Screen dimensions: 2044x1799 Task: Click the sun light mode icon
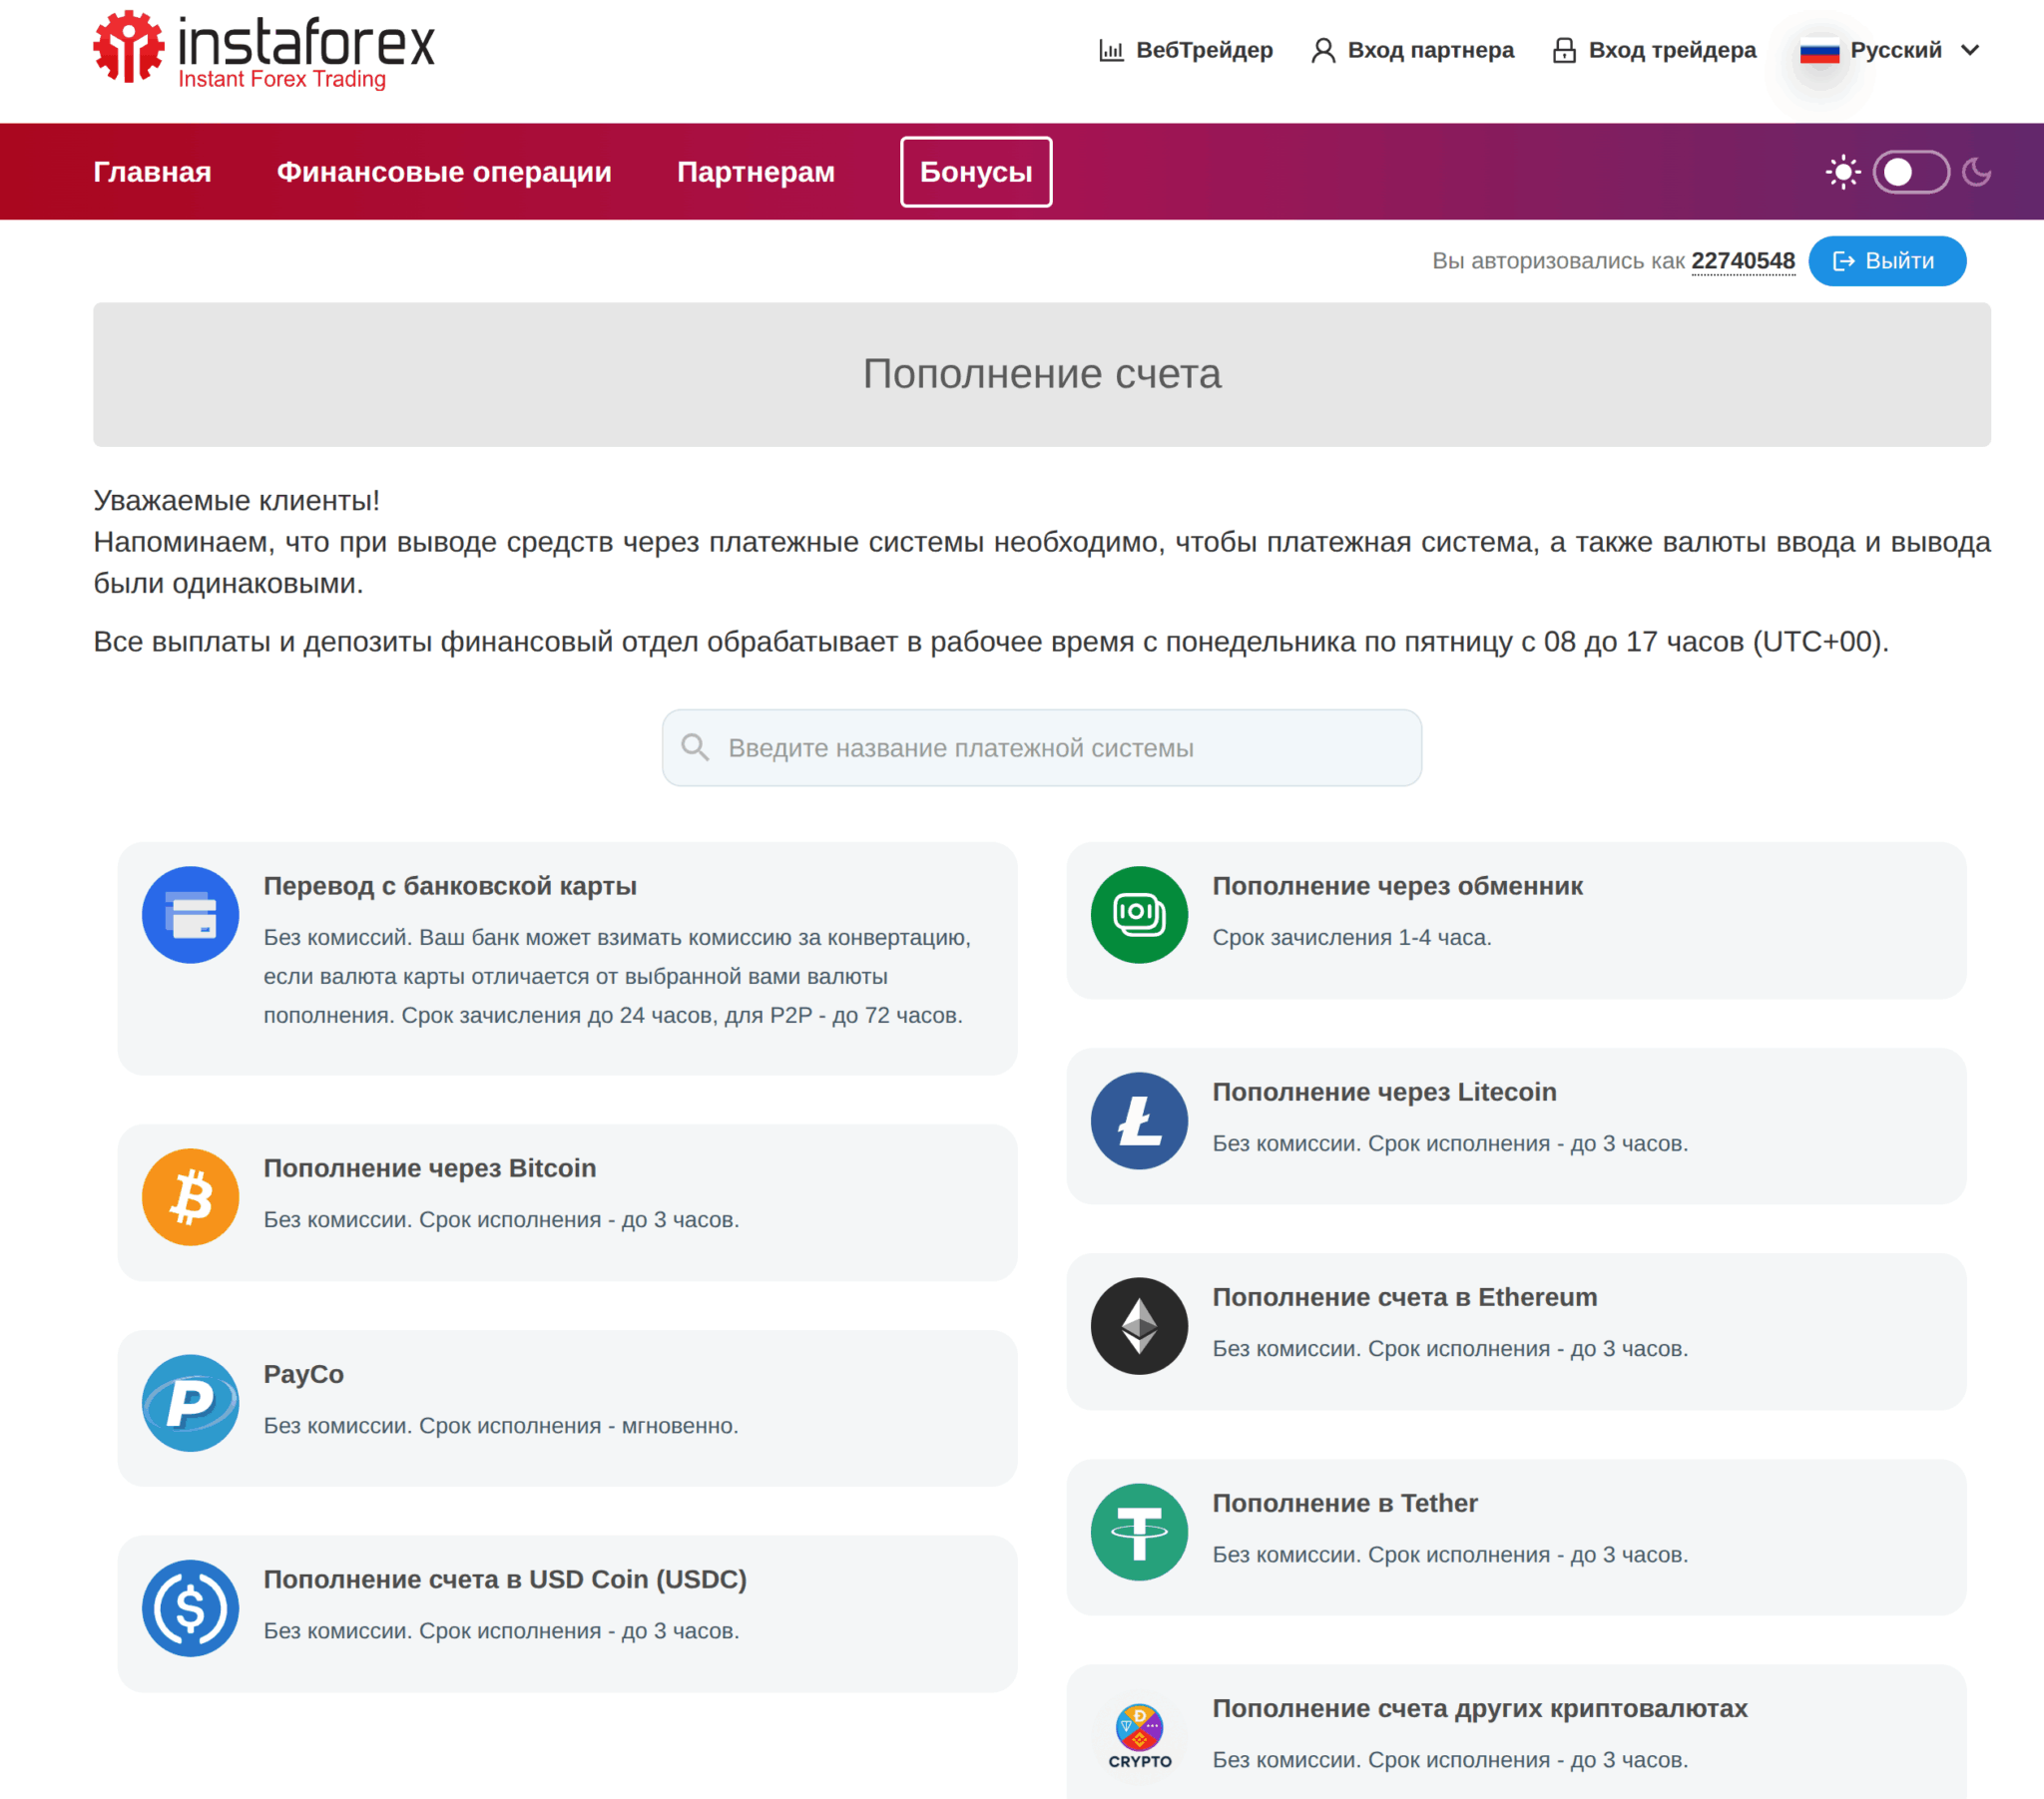click(x=1842, y=172)
